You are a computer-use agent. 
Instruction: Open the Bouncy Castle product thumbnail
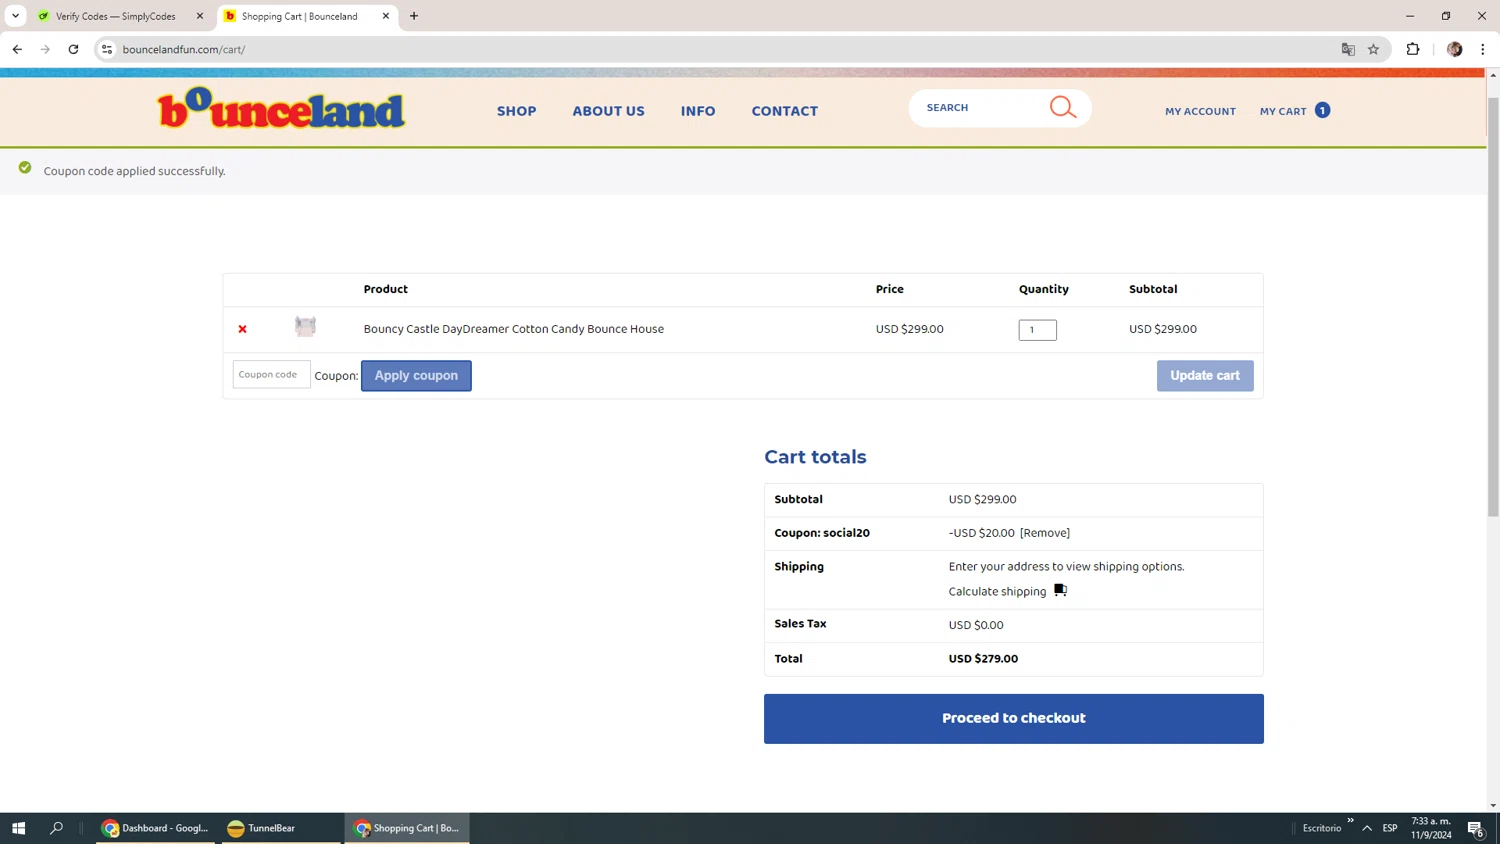305,327
